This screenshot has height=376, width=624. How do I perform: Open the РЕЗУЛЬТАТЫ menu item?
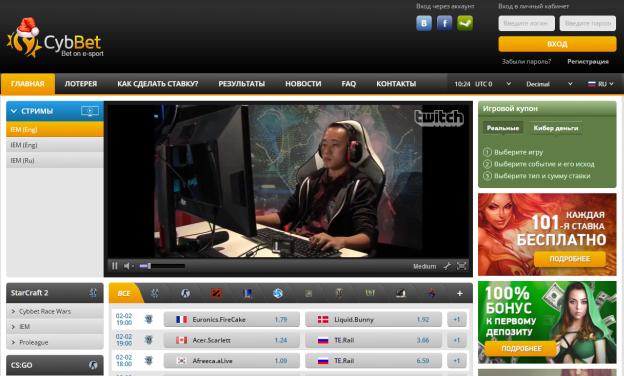[x=242, y=84]
